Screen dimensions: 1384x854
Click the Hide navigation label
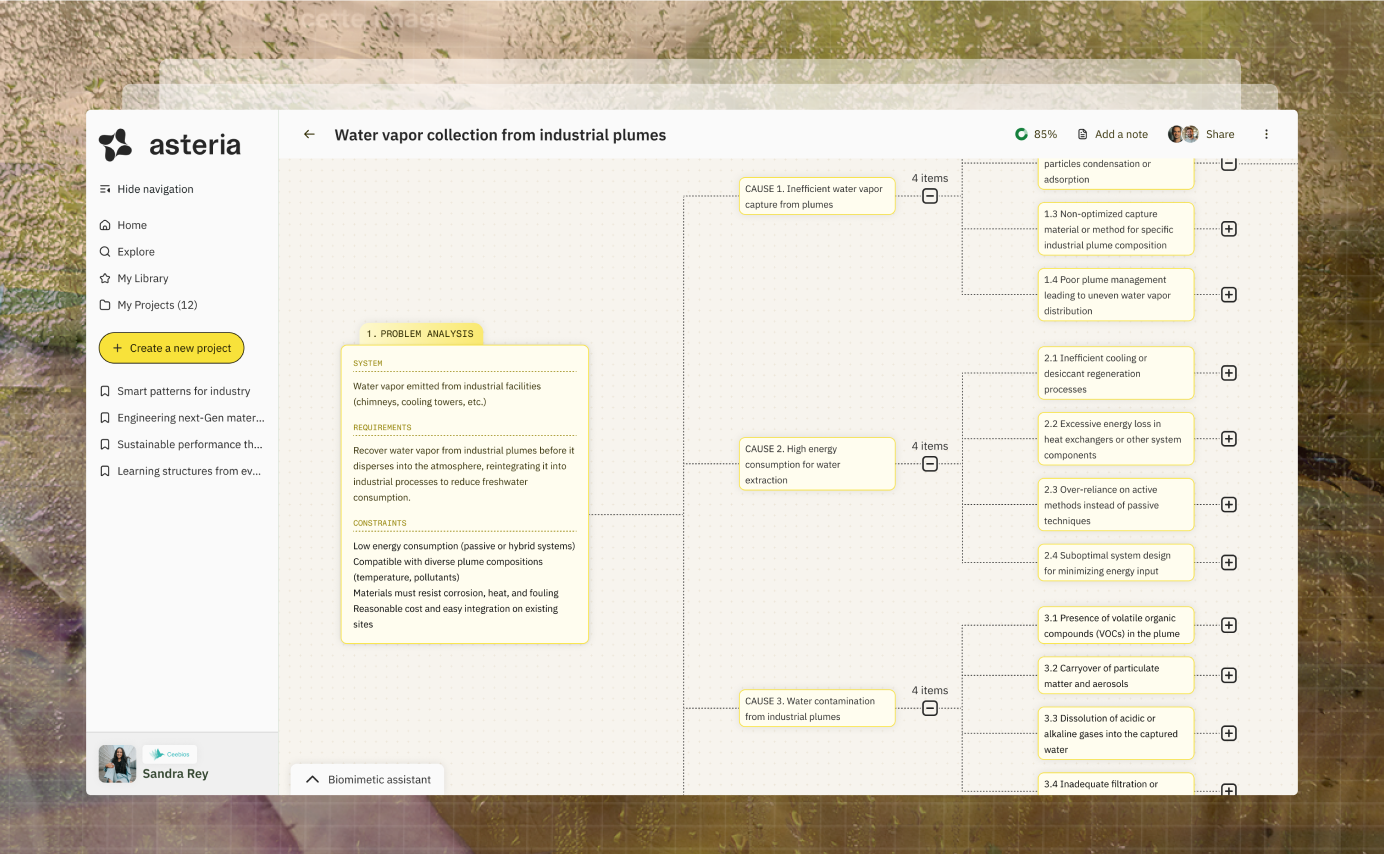[155, 189]
